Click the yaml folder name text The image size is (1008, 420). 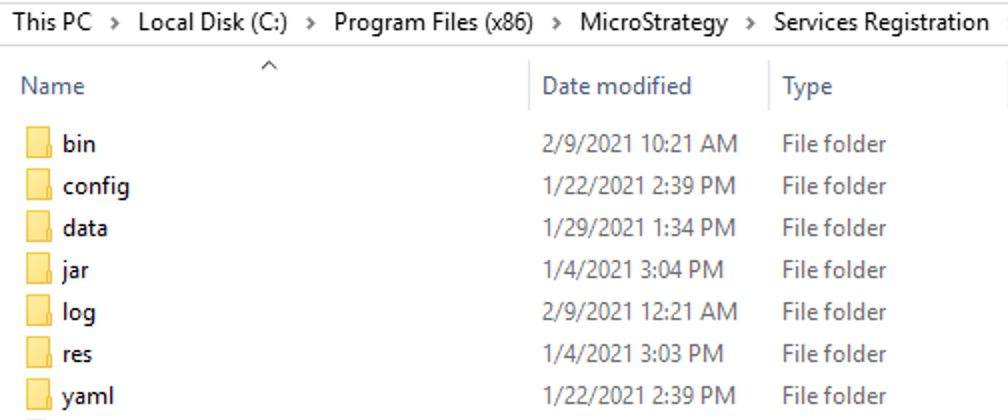point(88,396)
